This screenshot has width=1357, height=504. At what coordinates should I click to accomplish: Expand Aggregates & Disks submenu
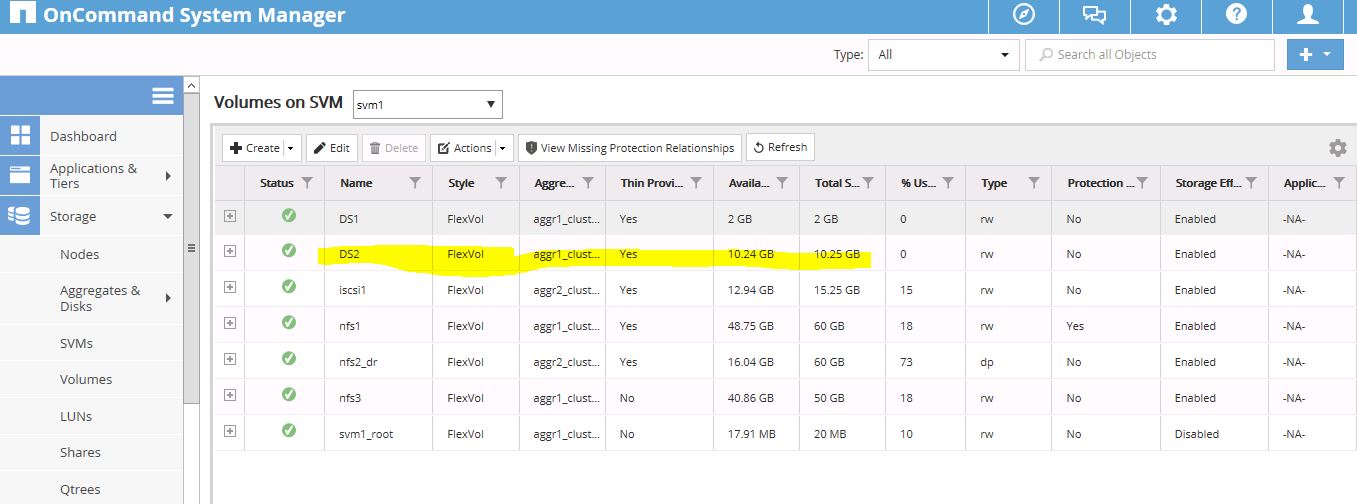click(x=168, y=298)
